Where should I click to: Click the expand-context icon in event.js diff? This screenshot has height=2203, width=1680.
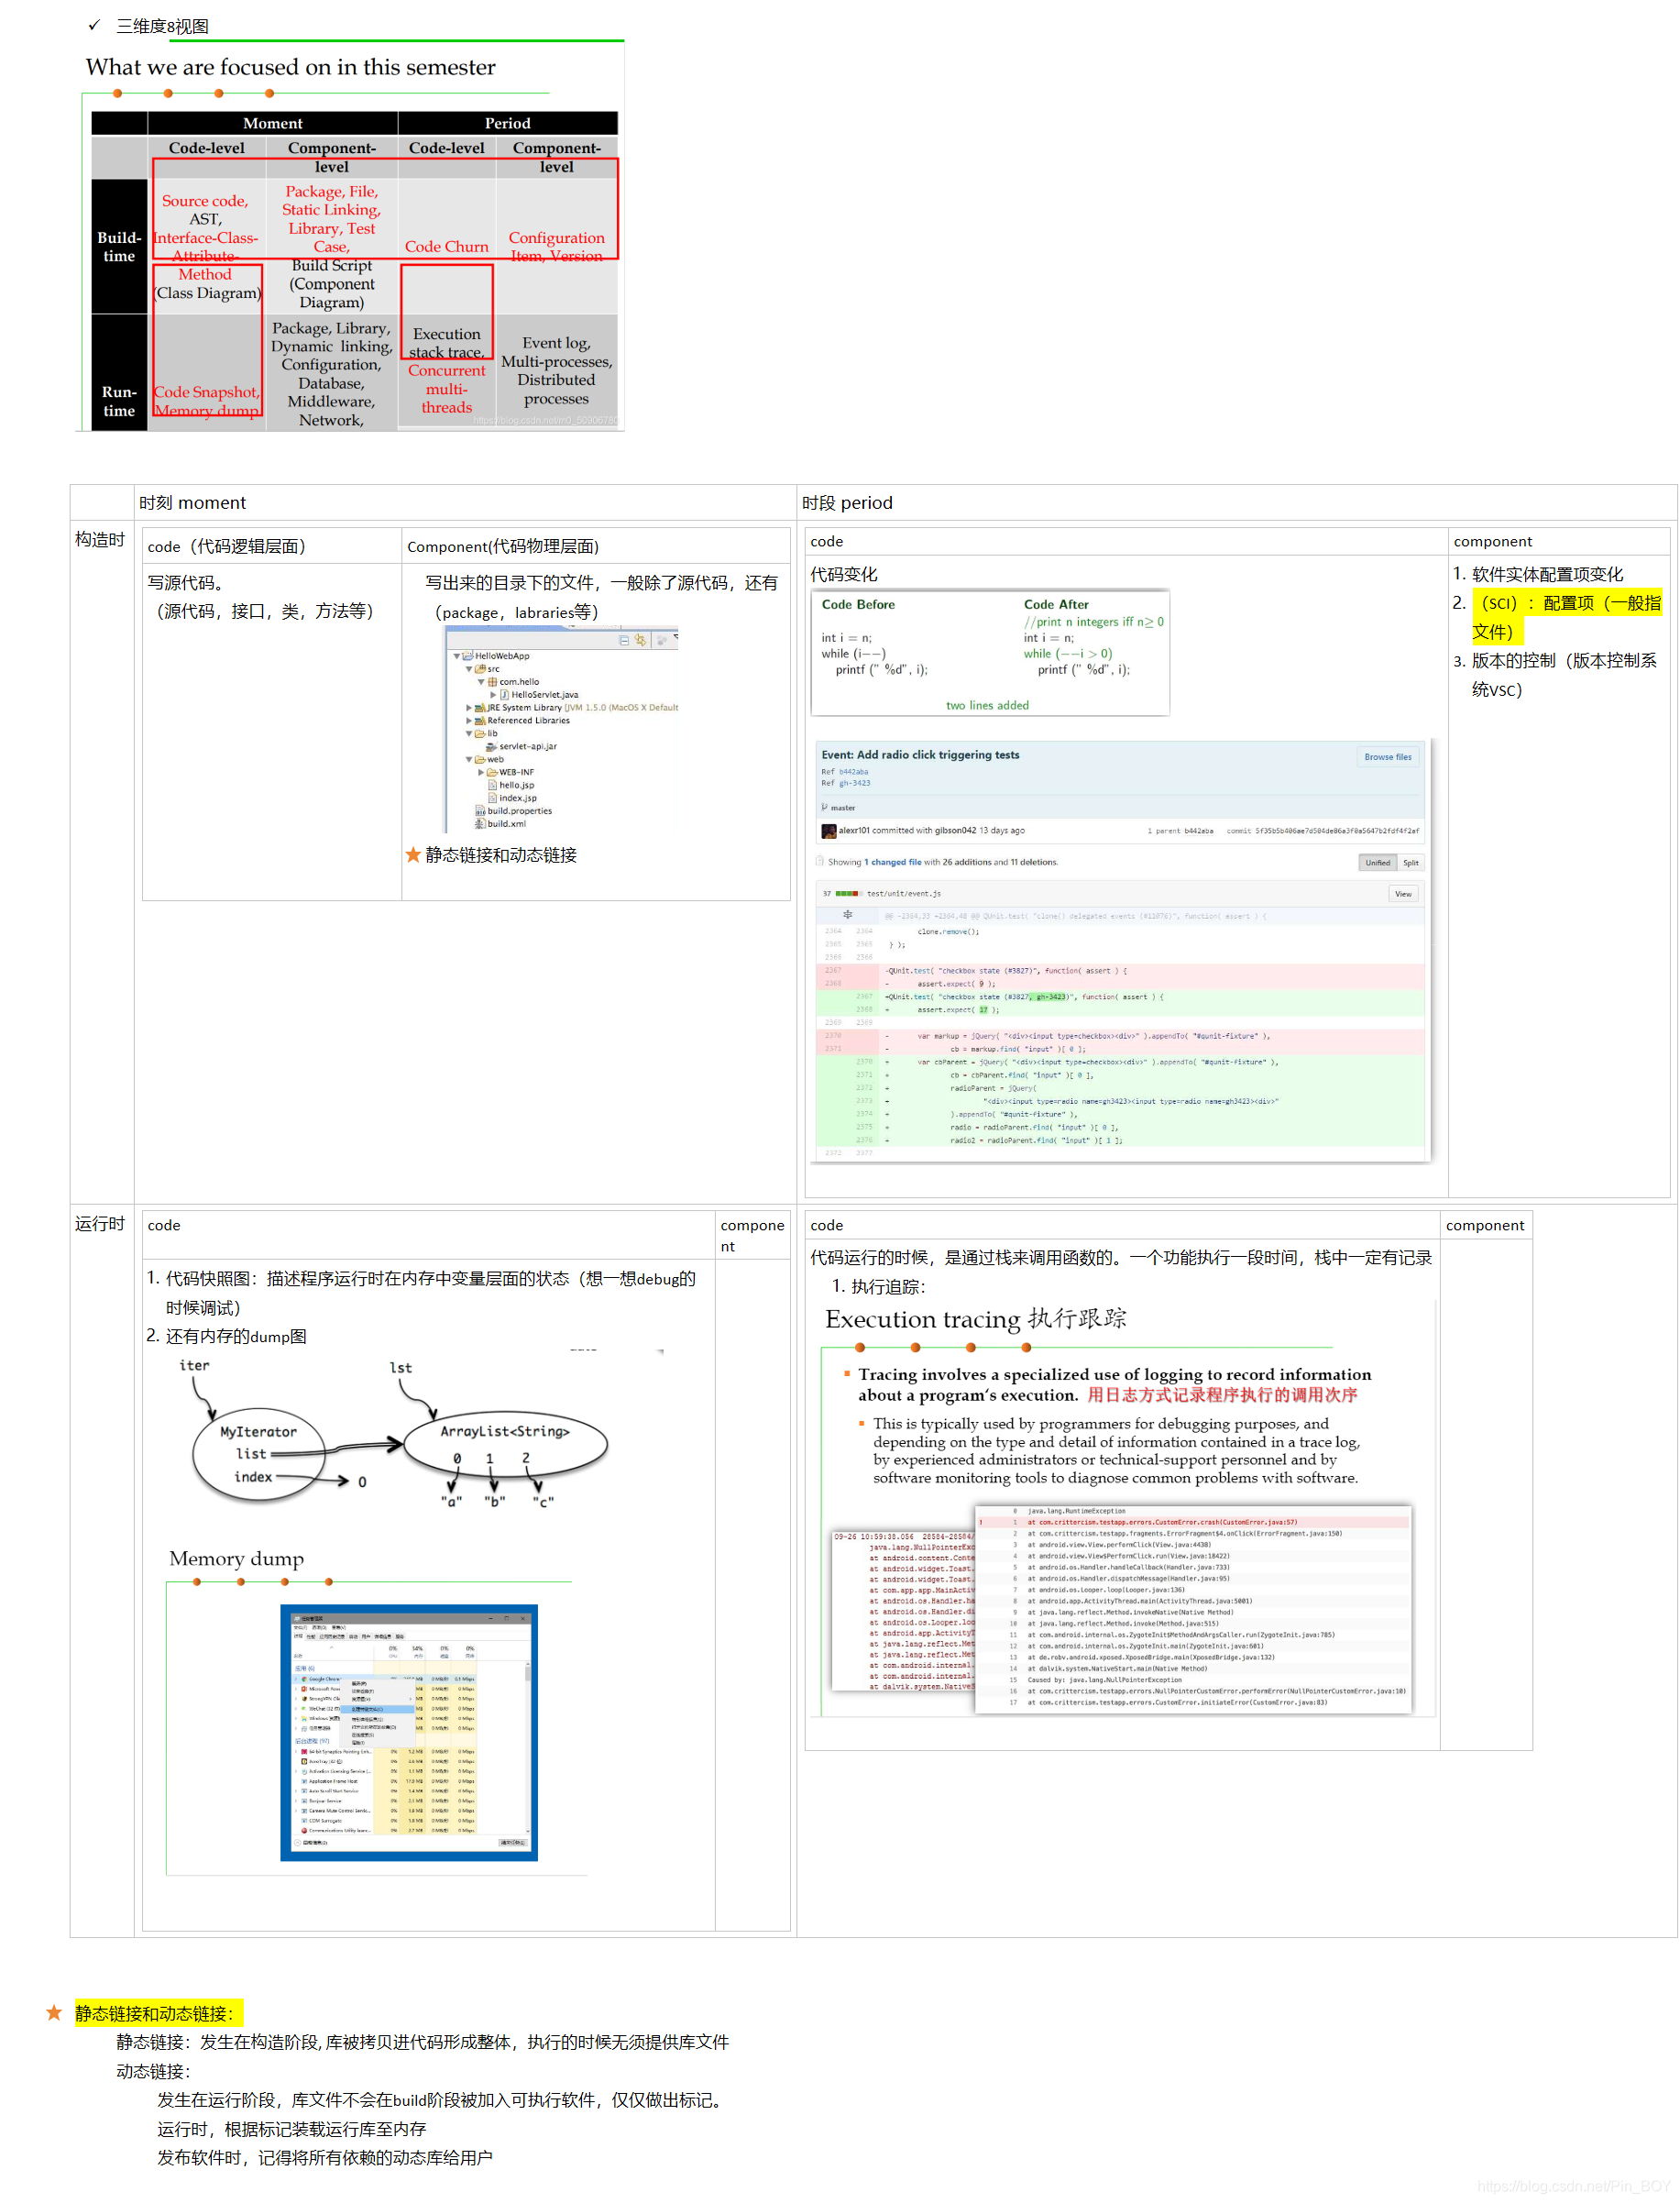pos(847,915)
